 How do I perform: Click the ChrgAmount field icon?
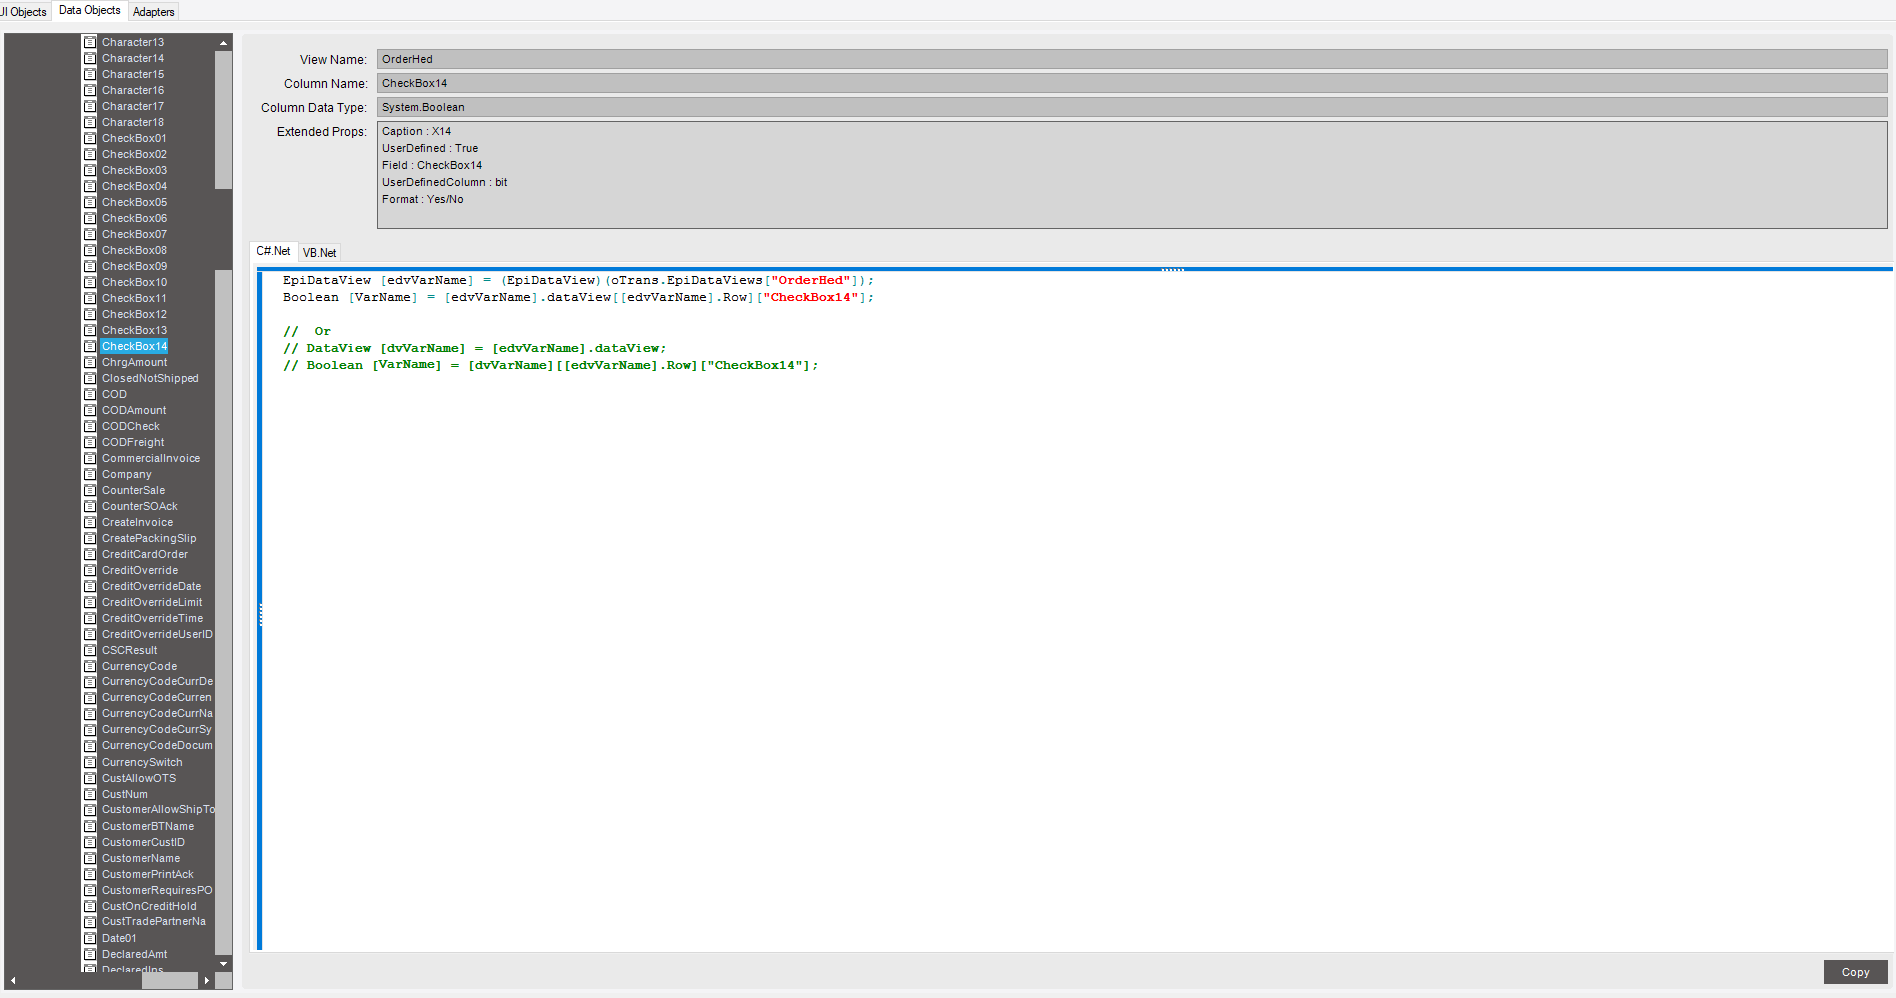tap(91, 362)
